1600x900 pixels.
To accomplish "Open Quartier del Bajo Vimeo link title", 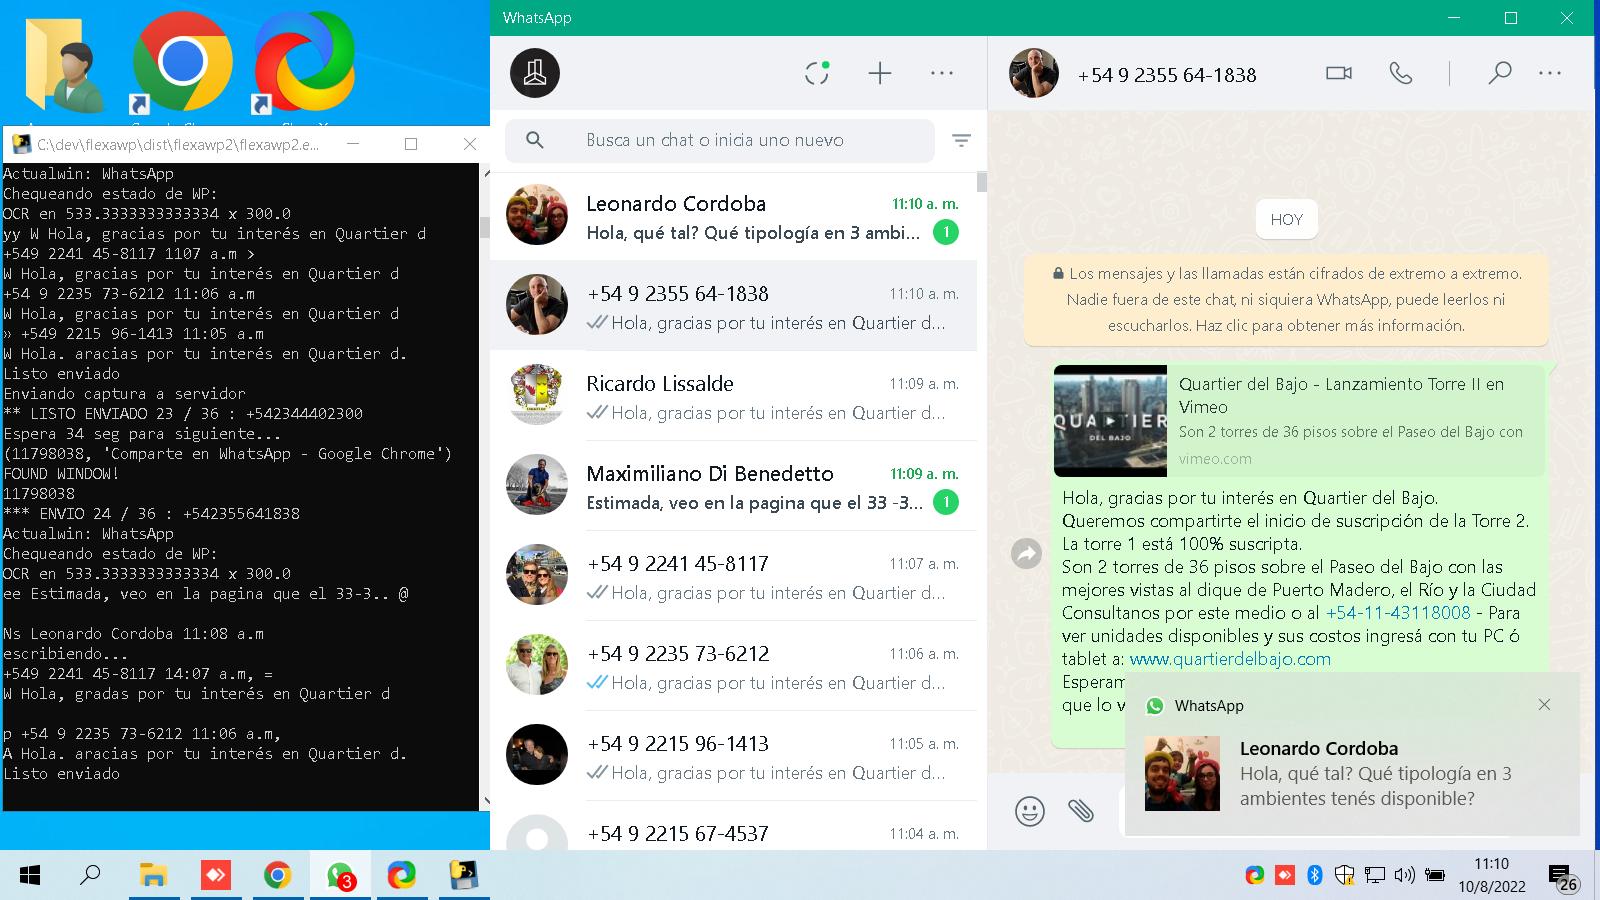I will pyautogui.click(x=1341, y=395).
